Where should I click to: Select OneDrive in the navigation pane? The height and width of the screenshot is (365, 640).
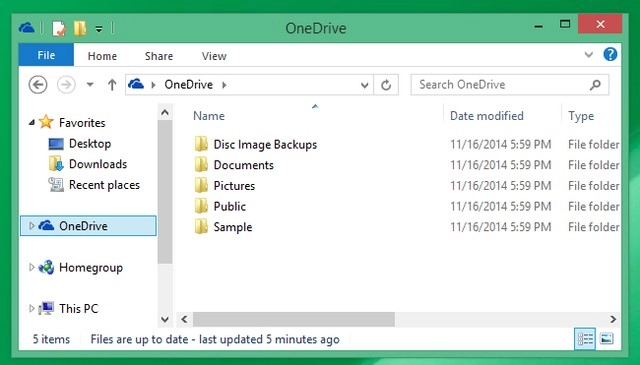click(83, 226)
